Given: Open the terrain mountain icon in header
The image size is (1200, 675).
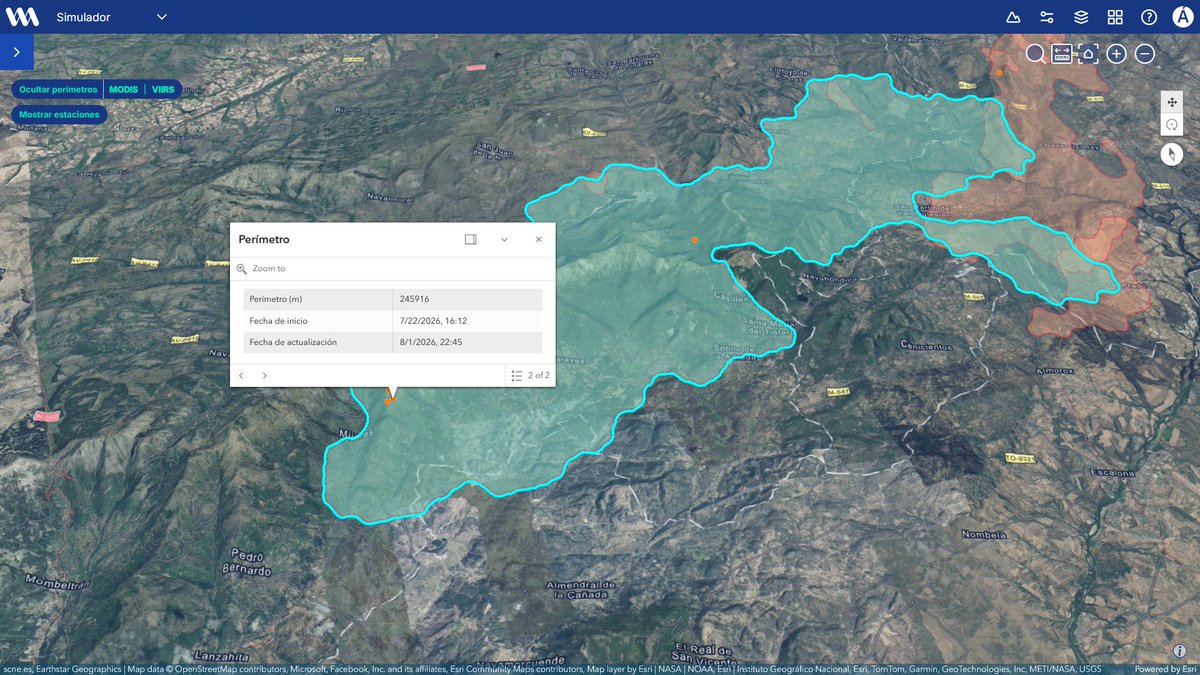Looking at the screenshot, I should [1013, 17].
